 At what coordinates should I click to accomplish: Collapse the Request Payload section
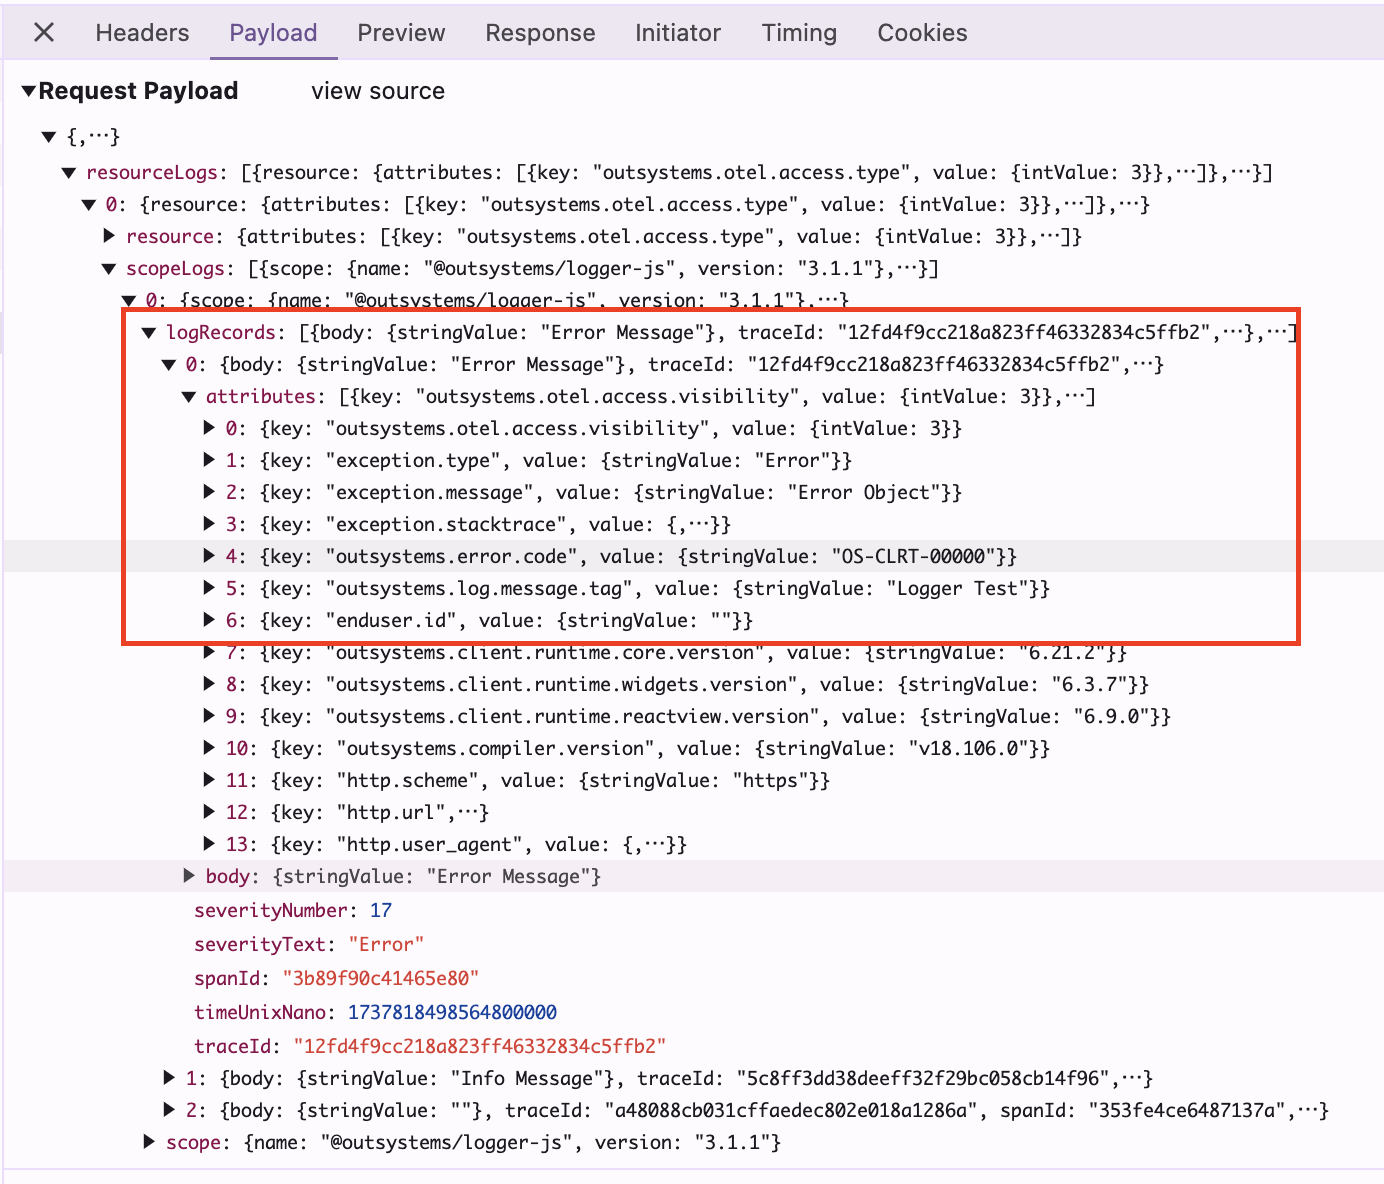[28, 90]
